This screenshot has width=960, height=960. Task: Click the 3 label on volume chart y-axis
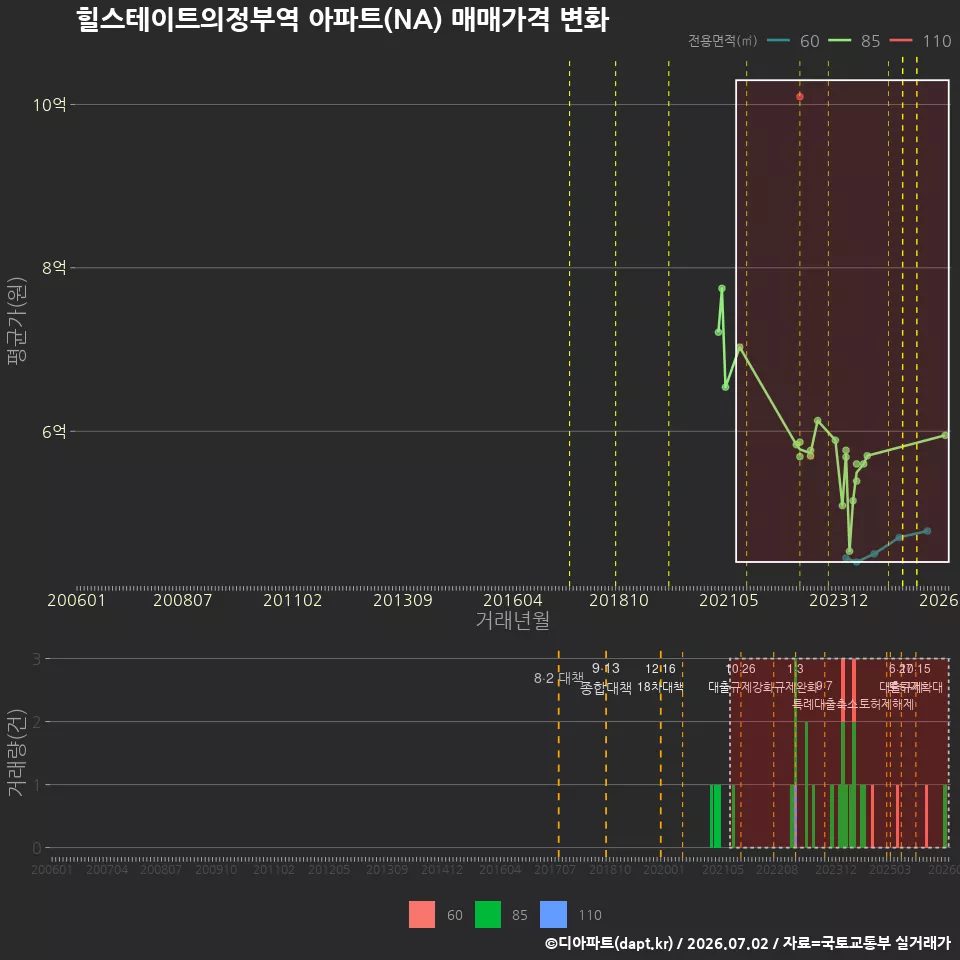tap(37, 659)
